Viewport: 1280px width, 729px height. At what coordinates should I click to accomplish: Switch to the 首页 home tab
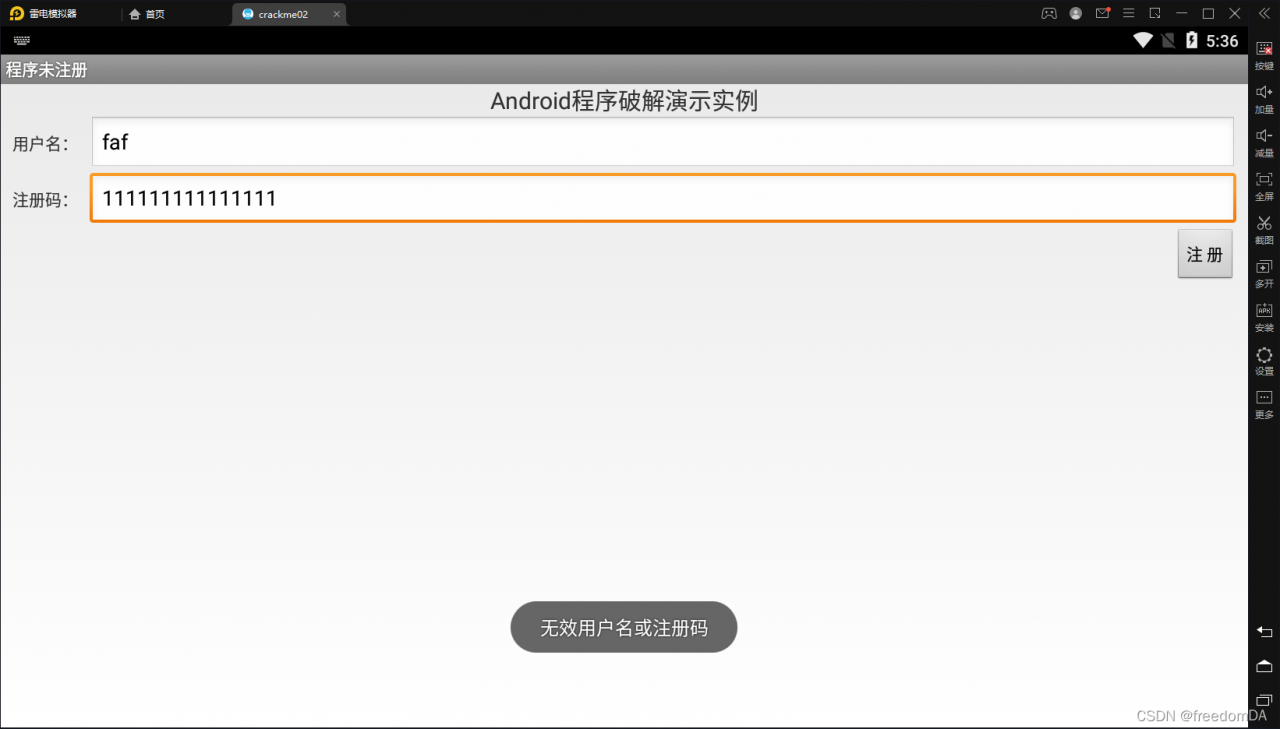coord(147,14)
